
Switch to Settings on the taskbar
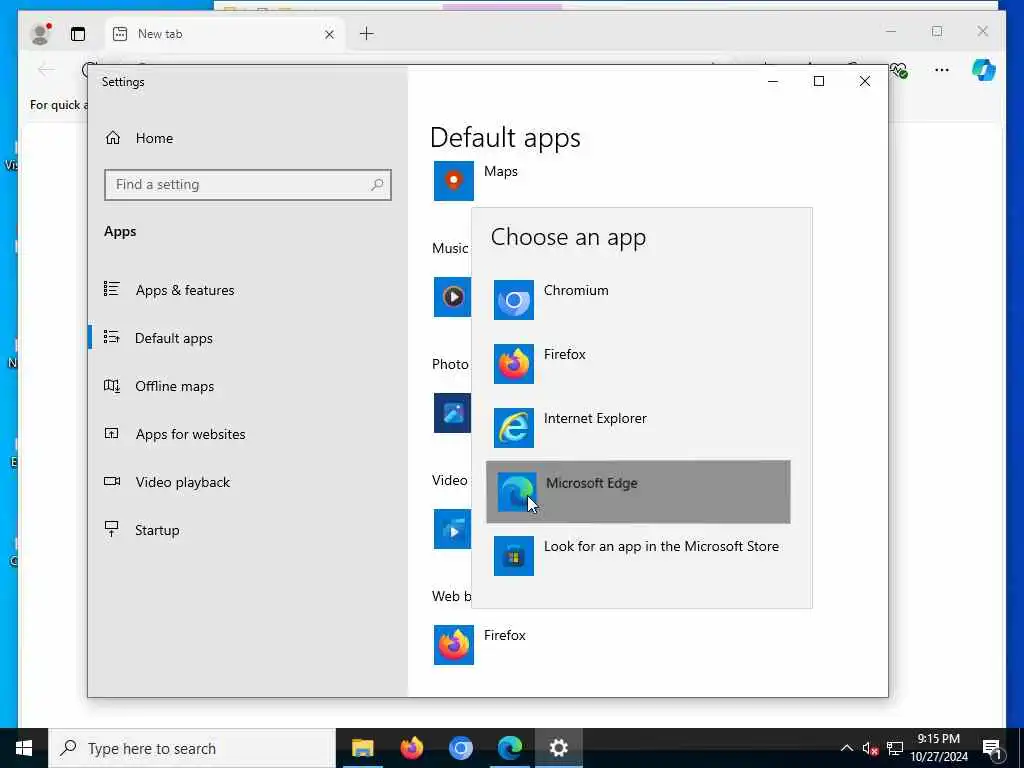point(558,748)
